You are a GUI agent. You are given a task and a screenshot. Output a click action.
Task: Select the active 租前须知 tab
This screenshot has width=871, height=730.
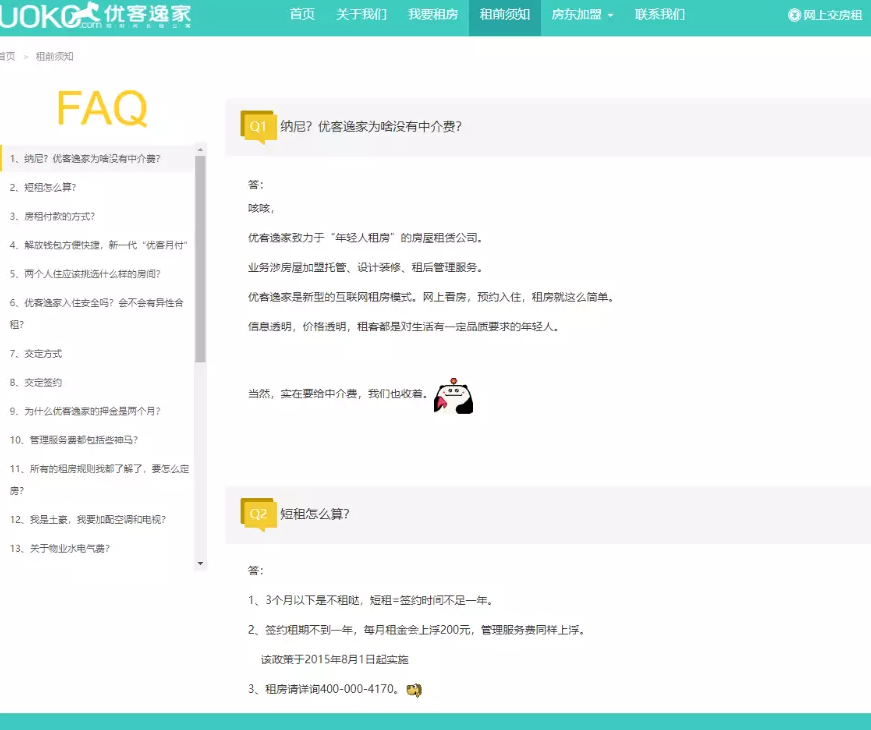point(505,15)
